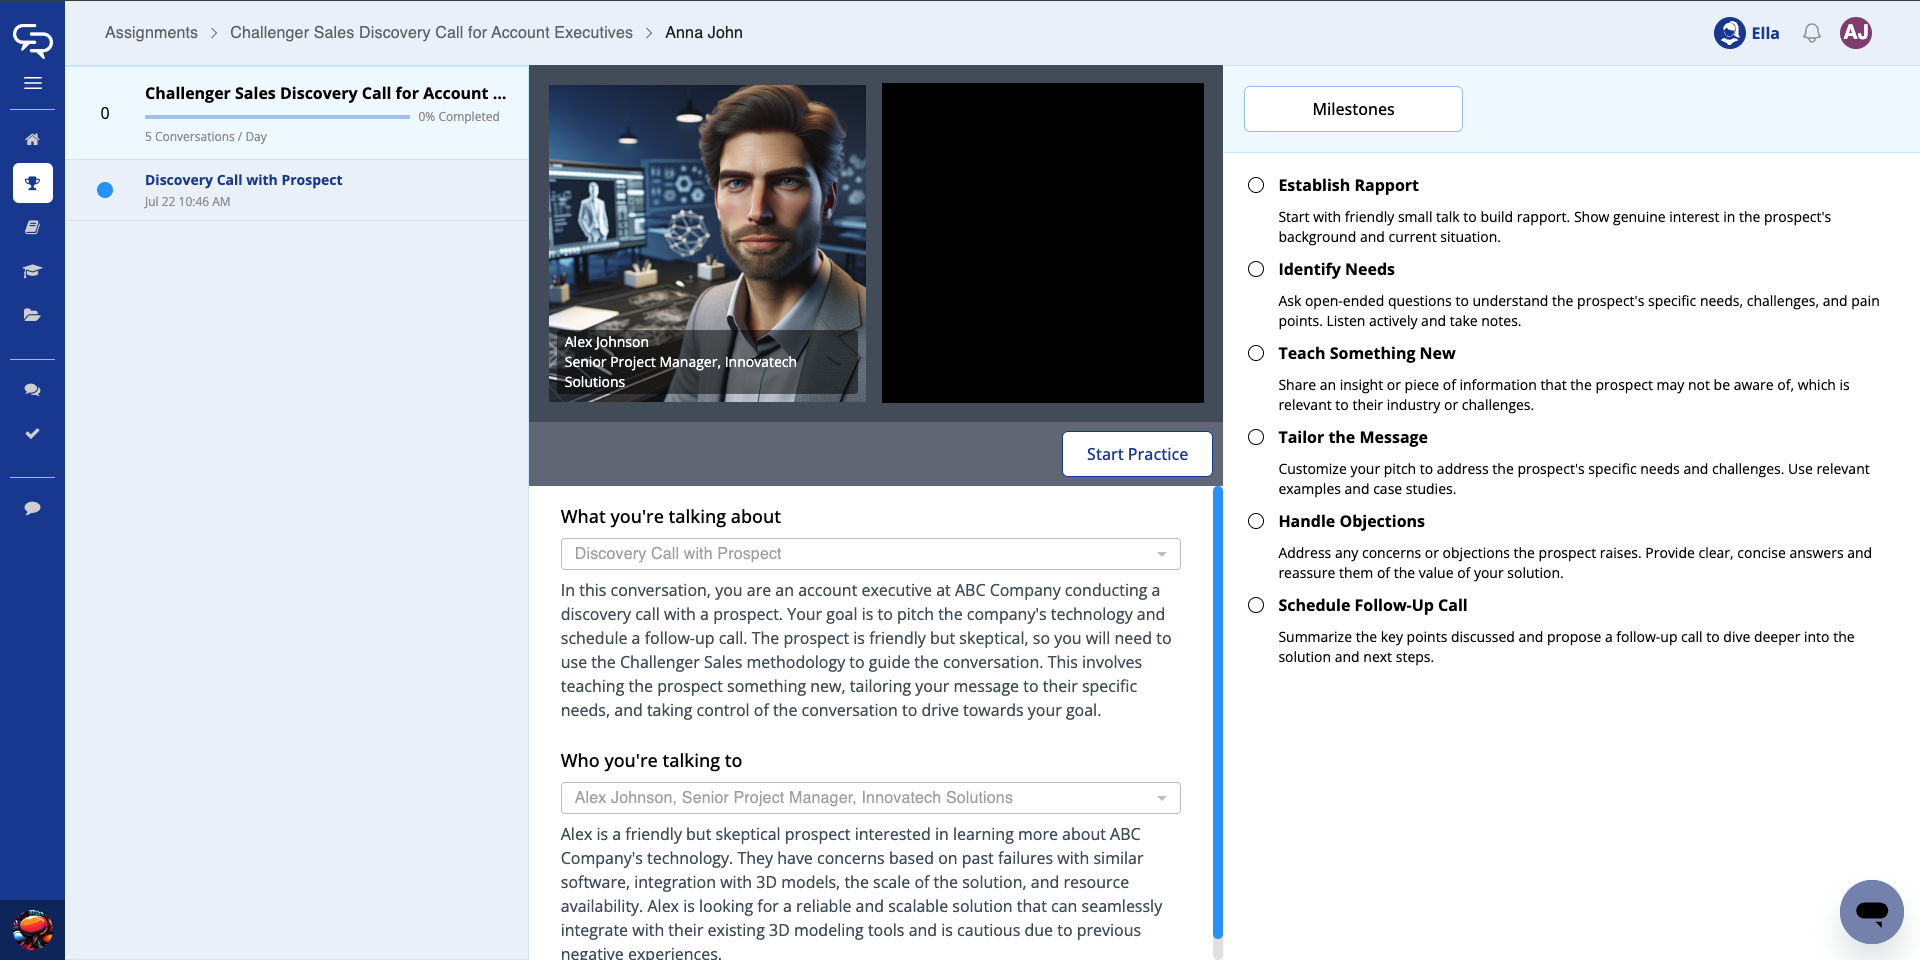Open the notifications bell icon
1920x960 pixels.
(1811, 33)
